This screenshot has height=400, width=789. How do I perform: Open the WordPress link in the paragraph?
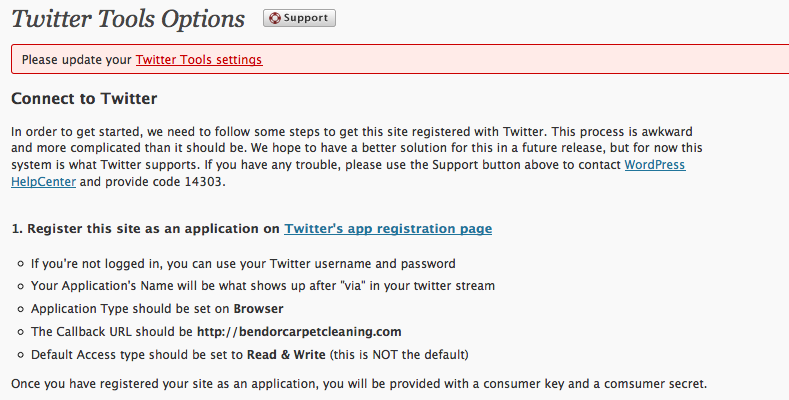655,165
